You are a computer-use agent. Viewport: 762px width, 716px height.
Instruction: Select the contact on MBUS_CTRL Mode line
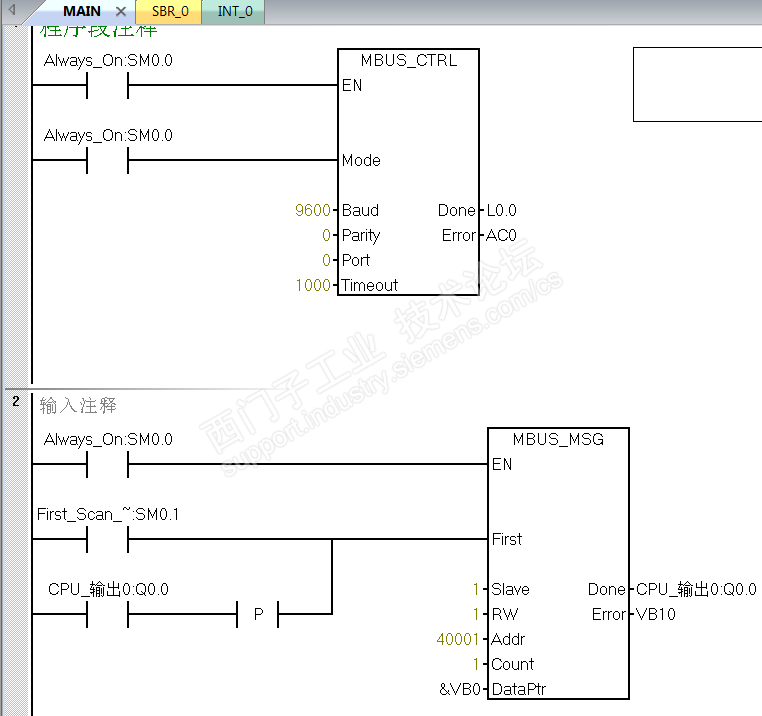[x=107, y=160]
